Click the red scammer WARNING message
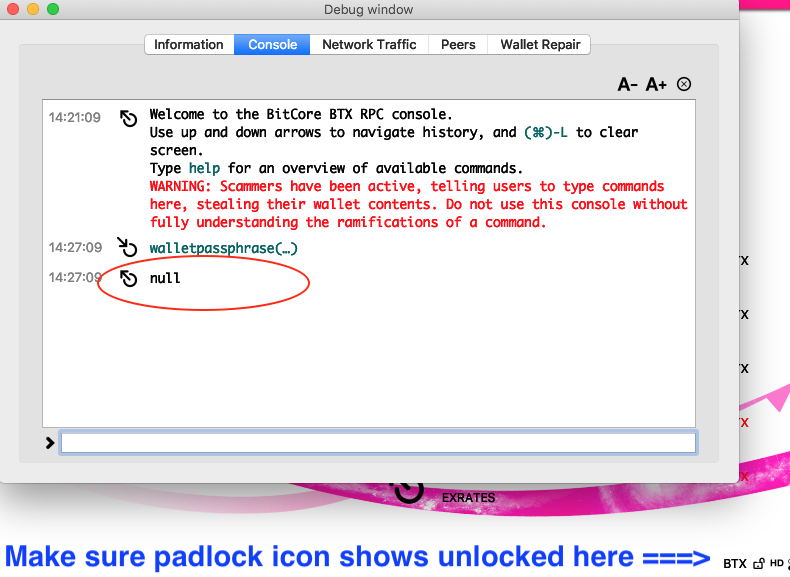The height and width of the screenshot is (577, 790). pyautogui.click(x=418, y=205)
